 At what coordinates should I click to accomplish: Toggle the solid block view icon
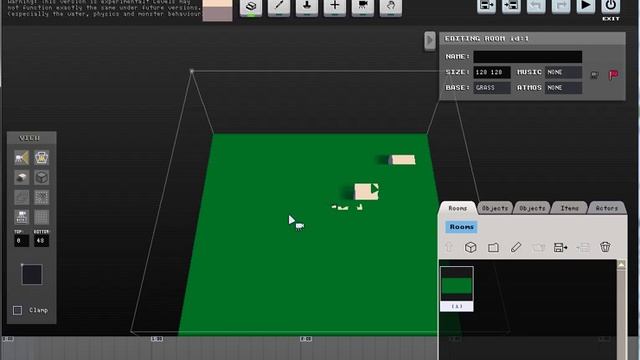pos(22,177)
